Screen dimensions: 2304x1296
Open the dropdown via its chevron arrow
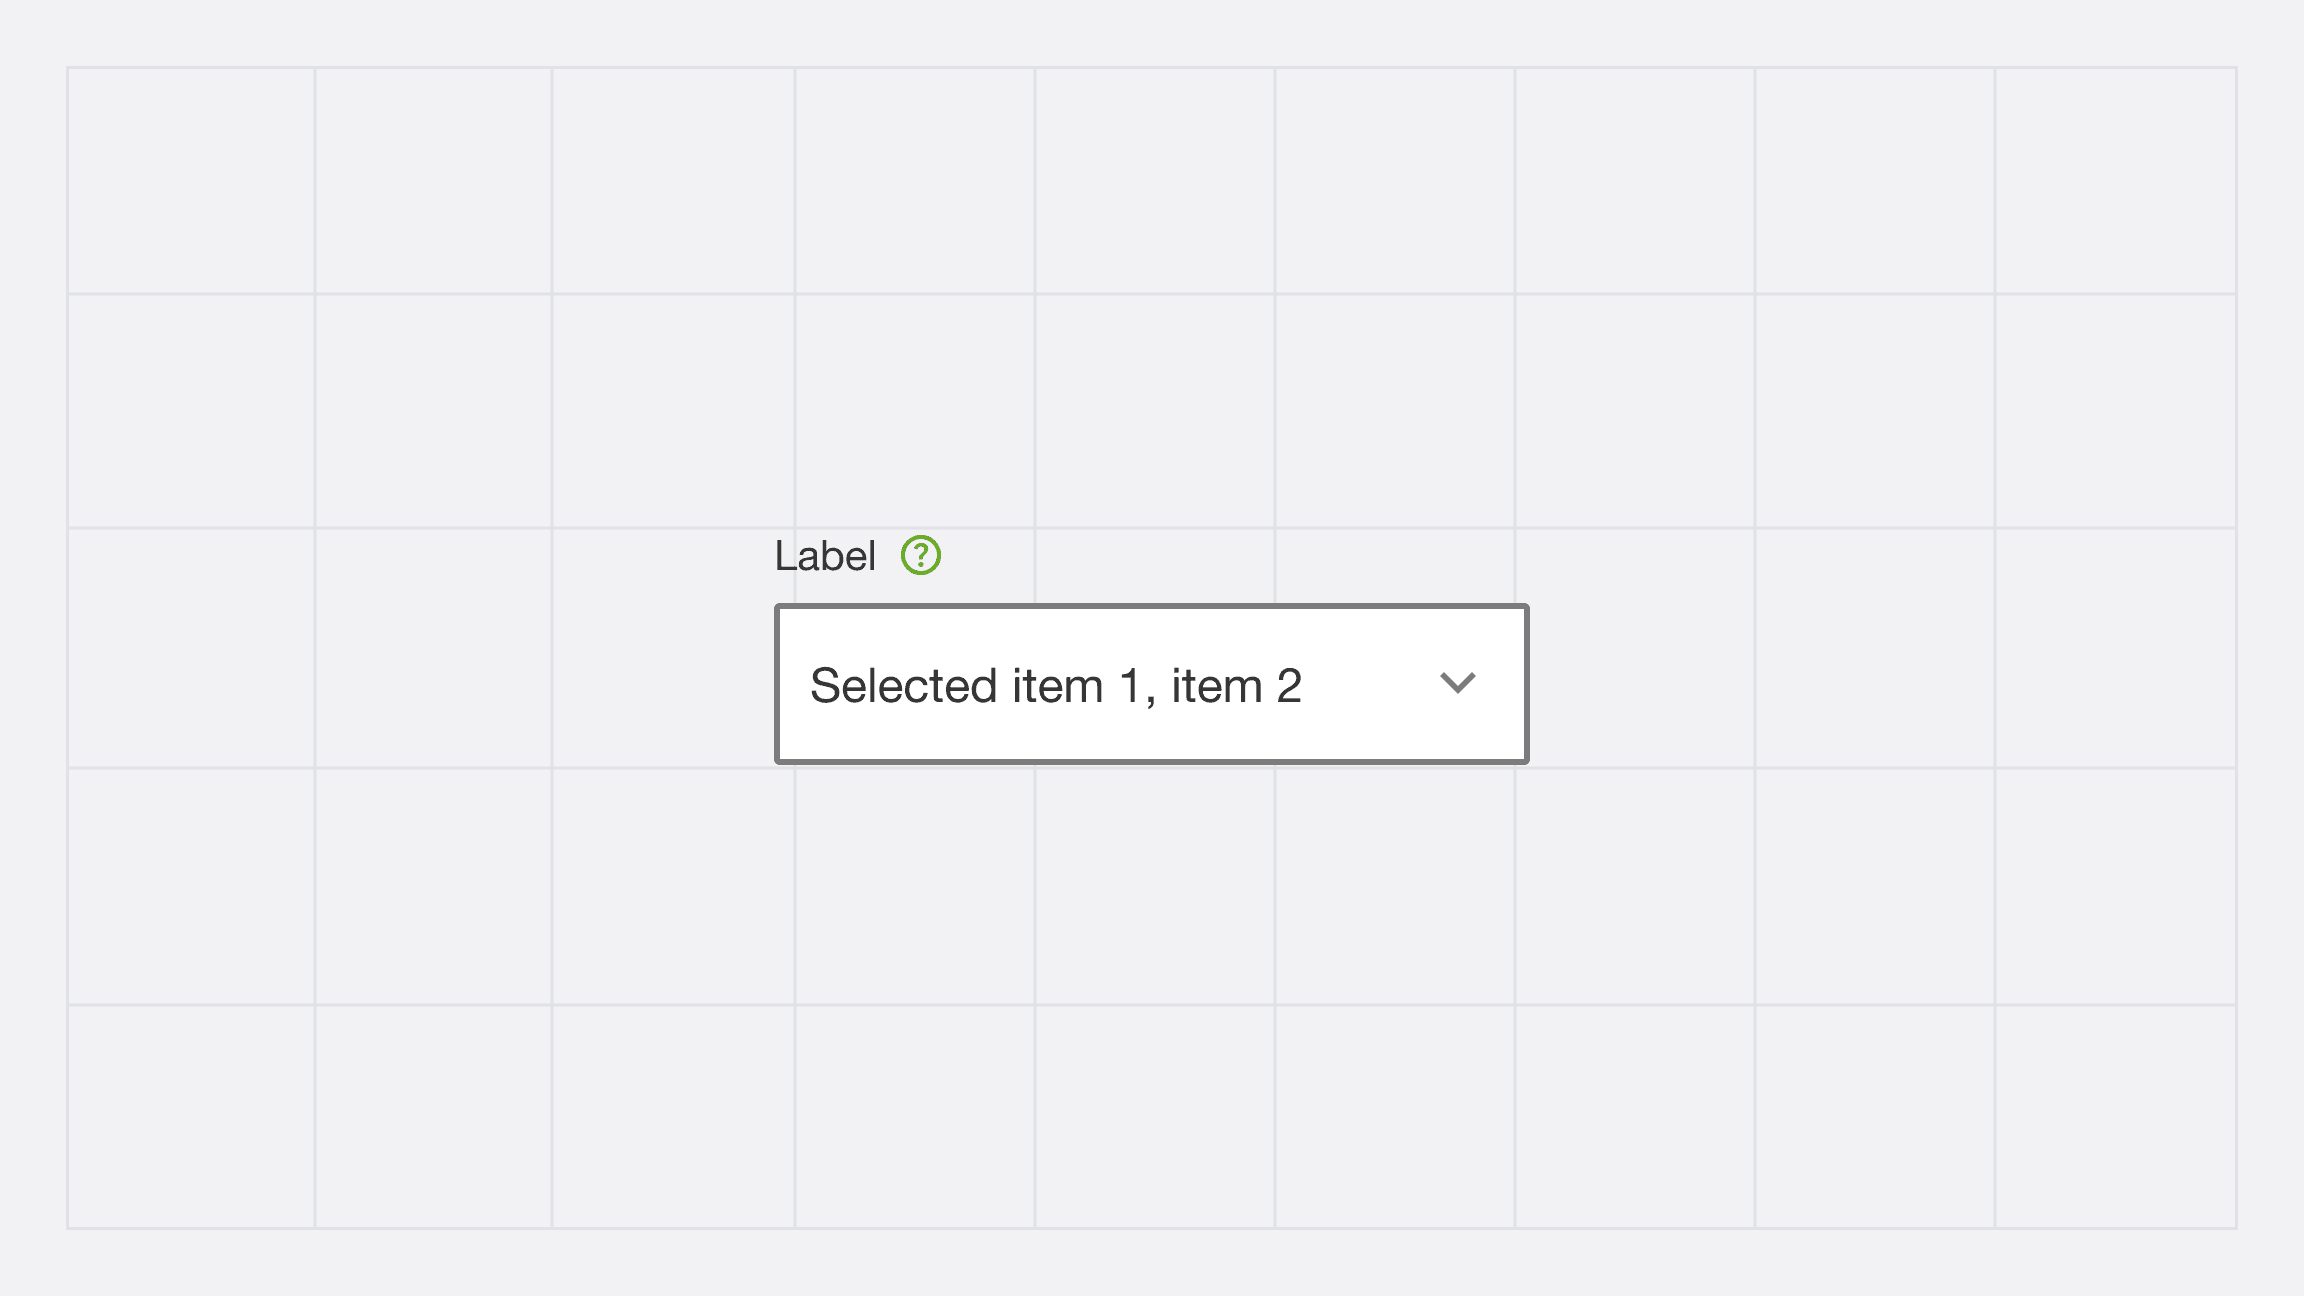pyautogui.click(x=1457, y=684)
